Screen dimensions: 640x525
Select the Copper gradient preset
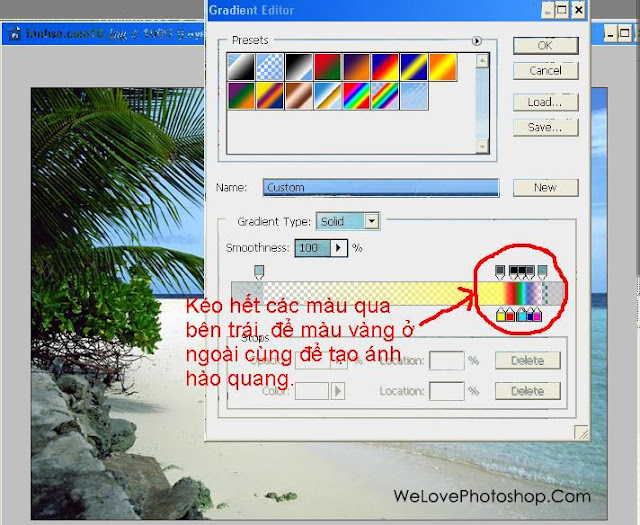pos(299,96)
